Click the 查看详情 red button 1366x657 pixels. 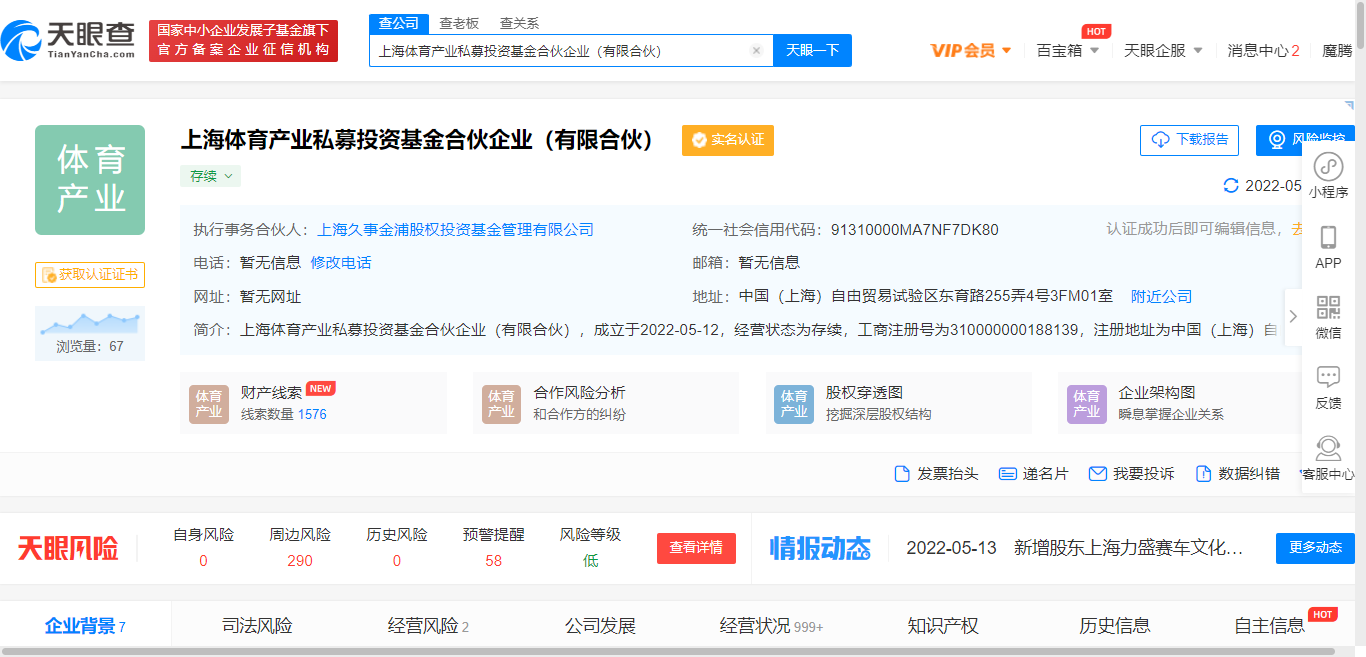[x=696, y=548]
